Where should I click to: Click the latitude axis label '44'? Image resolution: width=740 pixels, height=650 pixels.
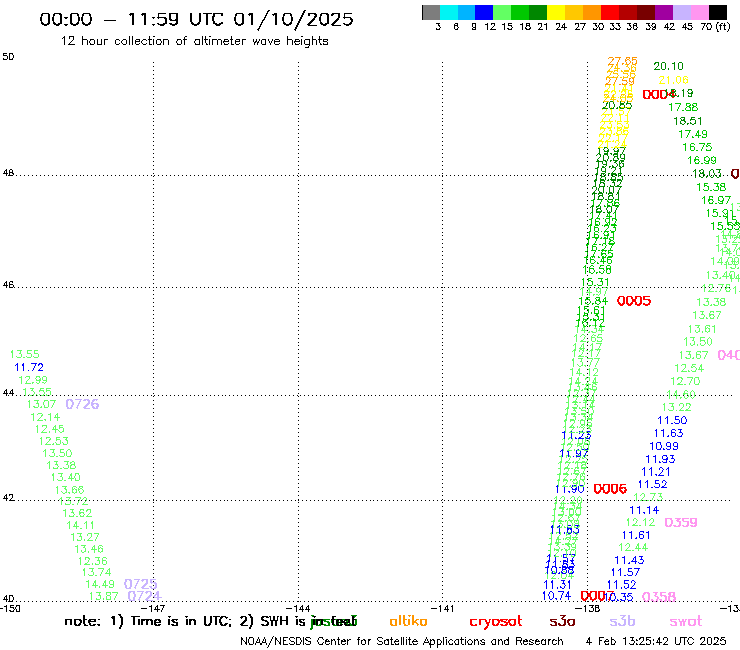[8, 393]
